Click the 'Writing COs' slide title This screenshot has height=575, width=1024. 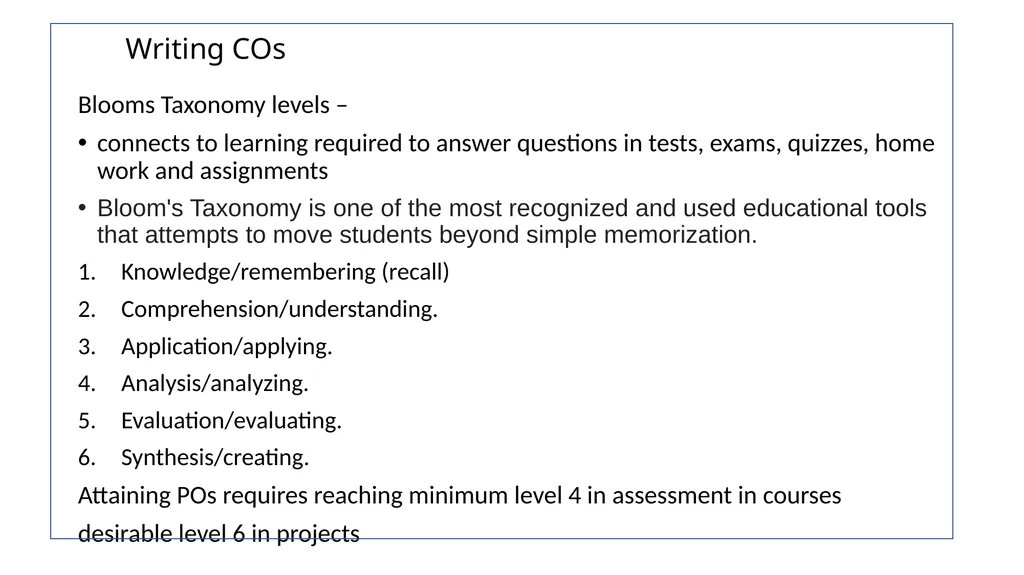click(x=205, y=49)
